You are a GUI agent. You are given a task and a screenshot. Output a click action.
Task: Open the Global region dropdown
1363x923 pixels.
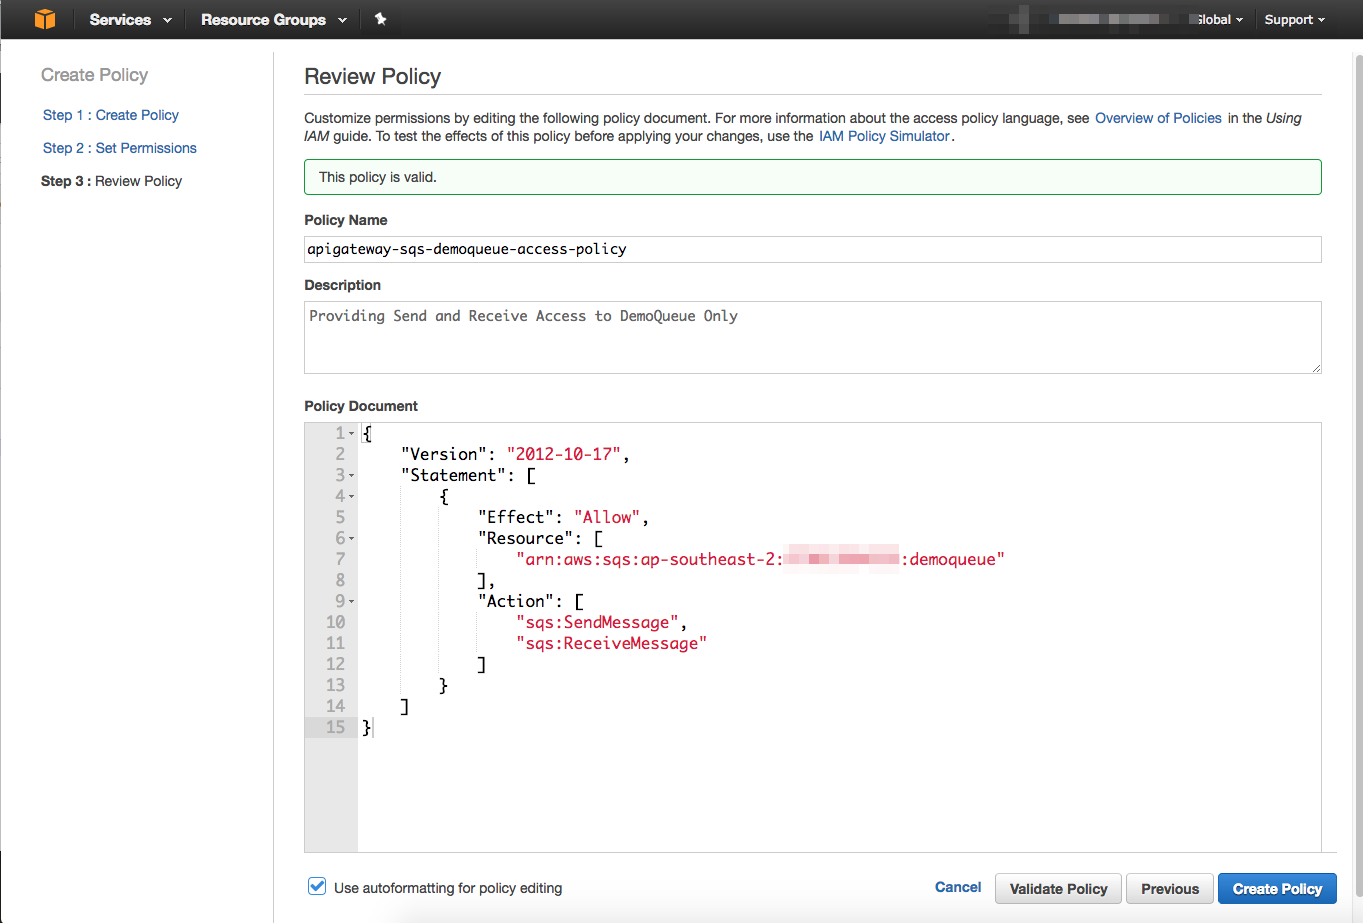point(1219,20)
